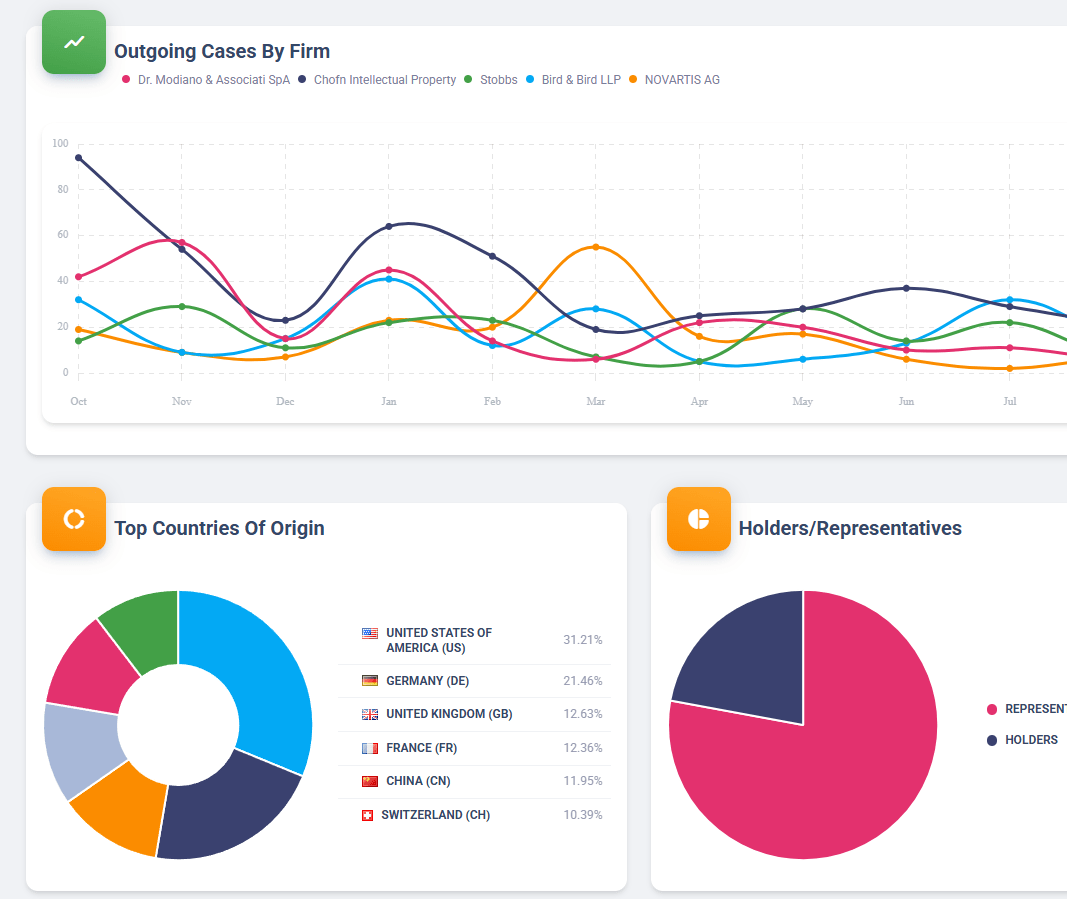Click the China flag icon

click(370, 781)
